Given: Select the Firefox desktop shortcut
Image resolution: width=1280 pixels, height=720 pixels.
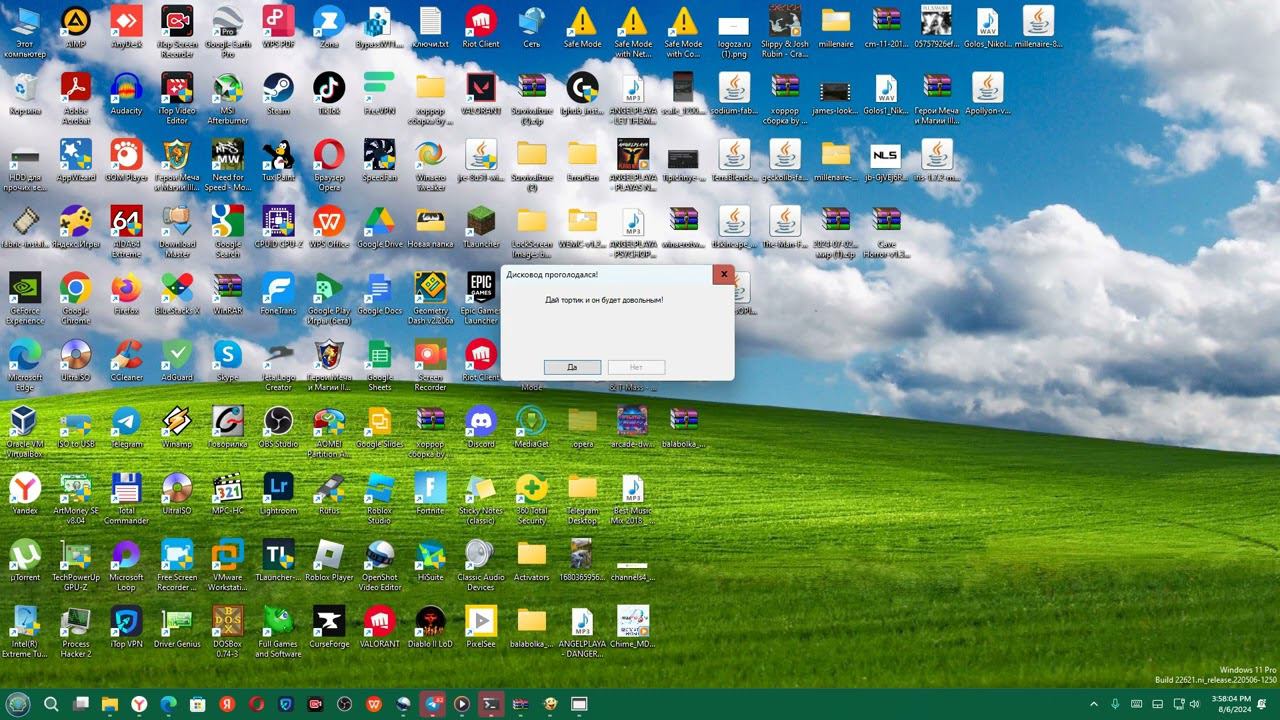Looking at the screenshot, I should [x=126, y=294].
